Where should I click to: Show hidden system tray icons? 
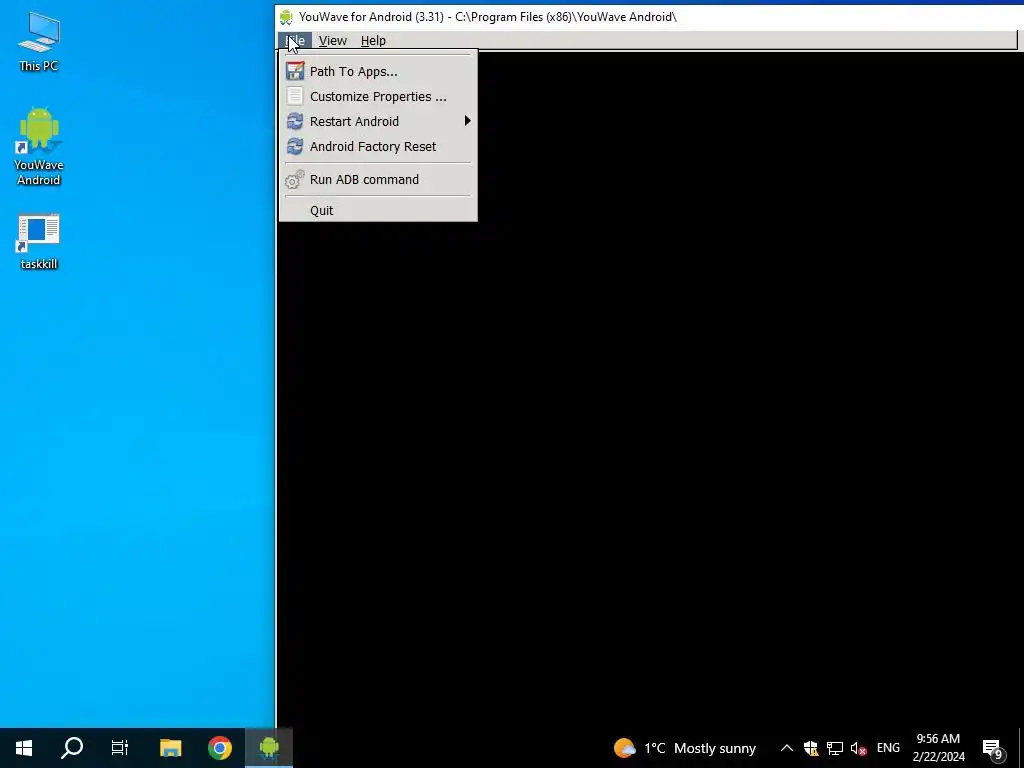pyautogui.click(x=786, y=748)
